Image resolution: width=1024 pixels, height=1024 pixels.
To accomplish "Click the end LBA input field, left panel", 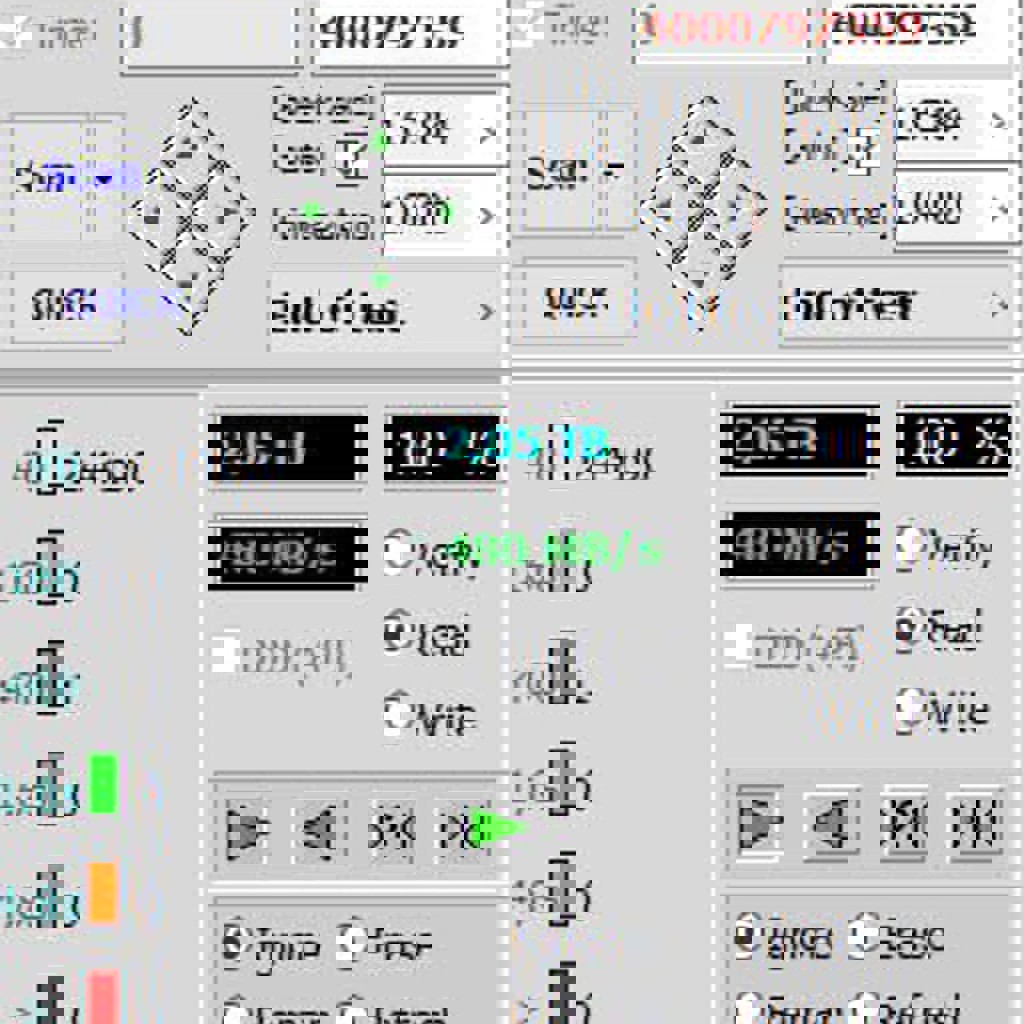I will pyautogui.click(x=405, y=34).
